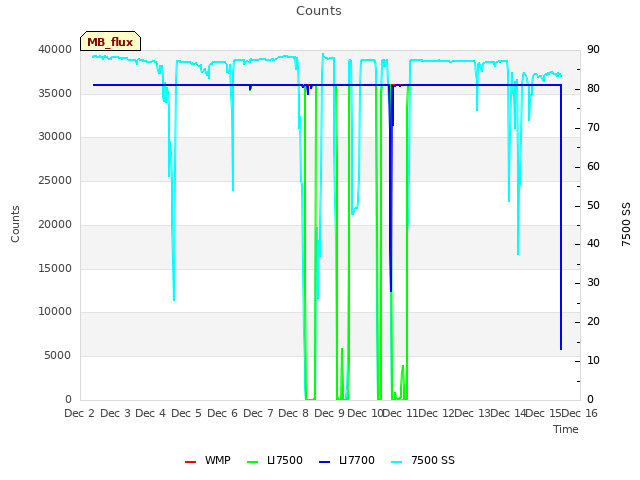Image resolution: width=640 pixels, height=480 pixels.
Task: Click the 'Dec 3' x-axis tick label
Action: (x=115, y=413)
